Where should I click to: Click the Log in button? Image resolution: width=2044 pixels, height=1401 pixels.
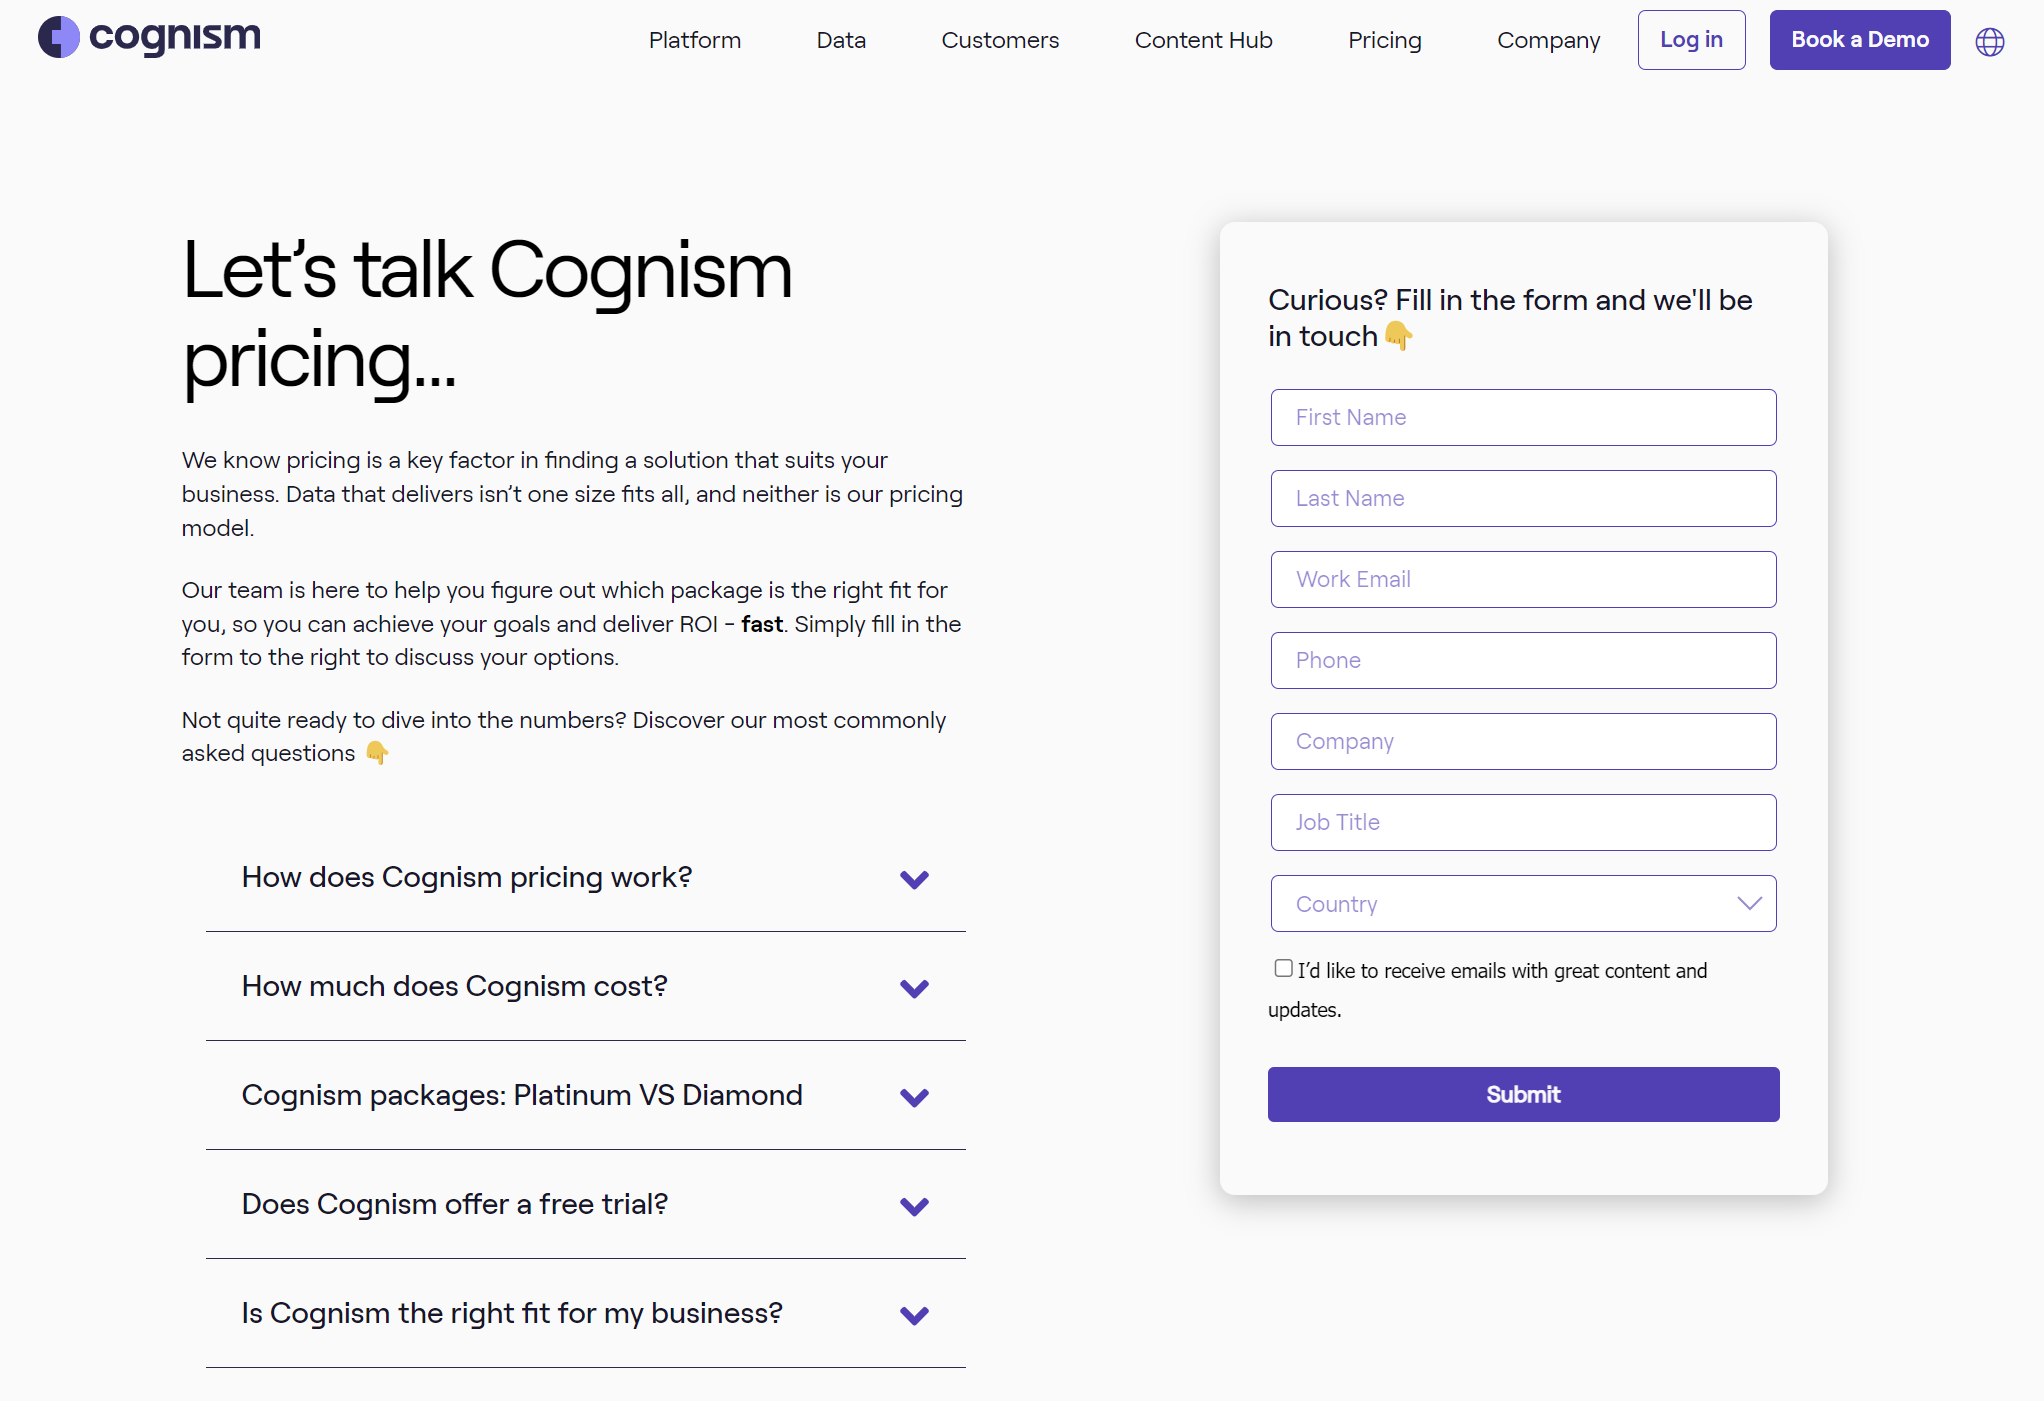[x=1691, y=40]
